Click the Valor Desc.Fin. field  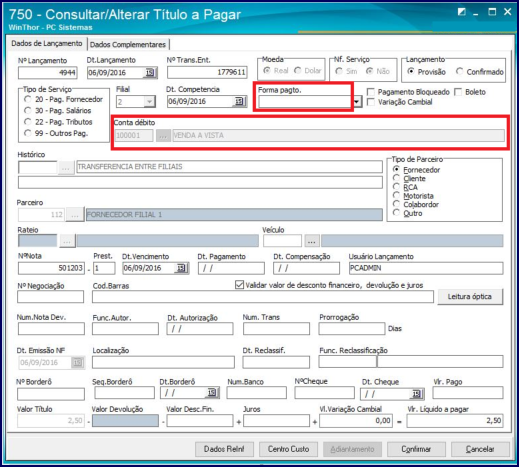[200, 421]
